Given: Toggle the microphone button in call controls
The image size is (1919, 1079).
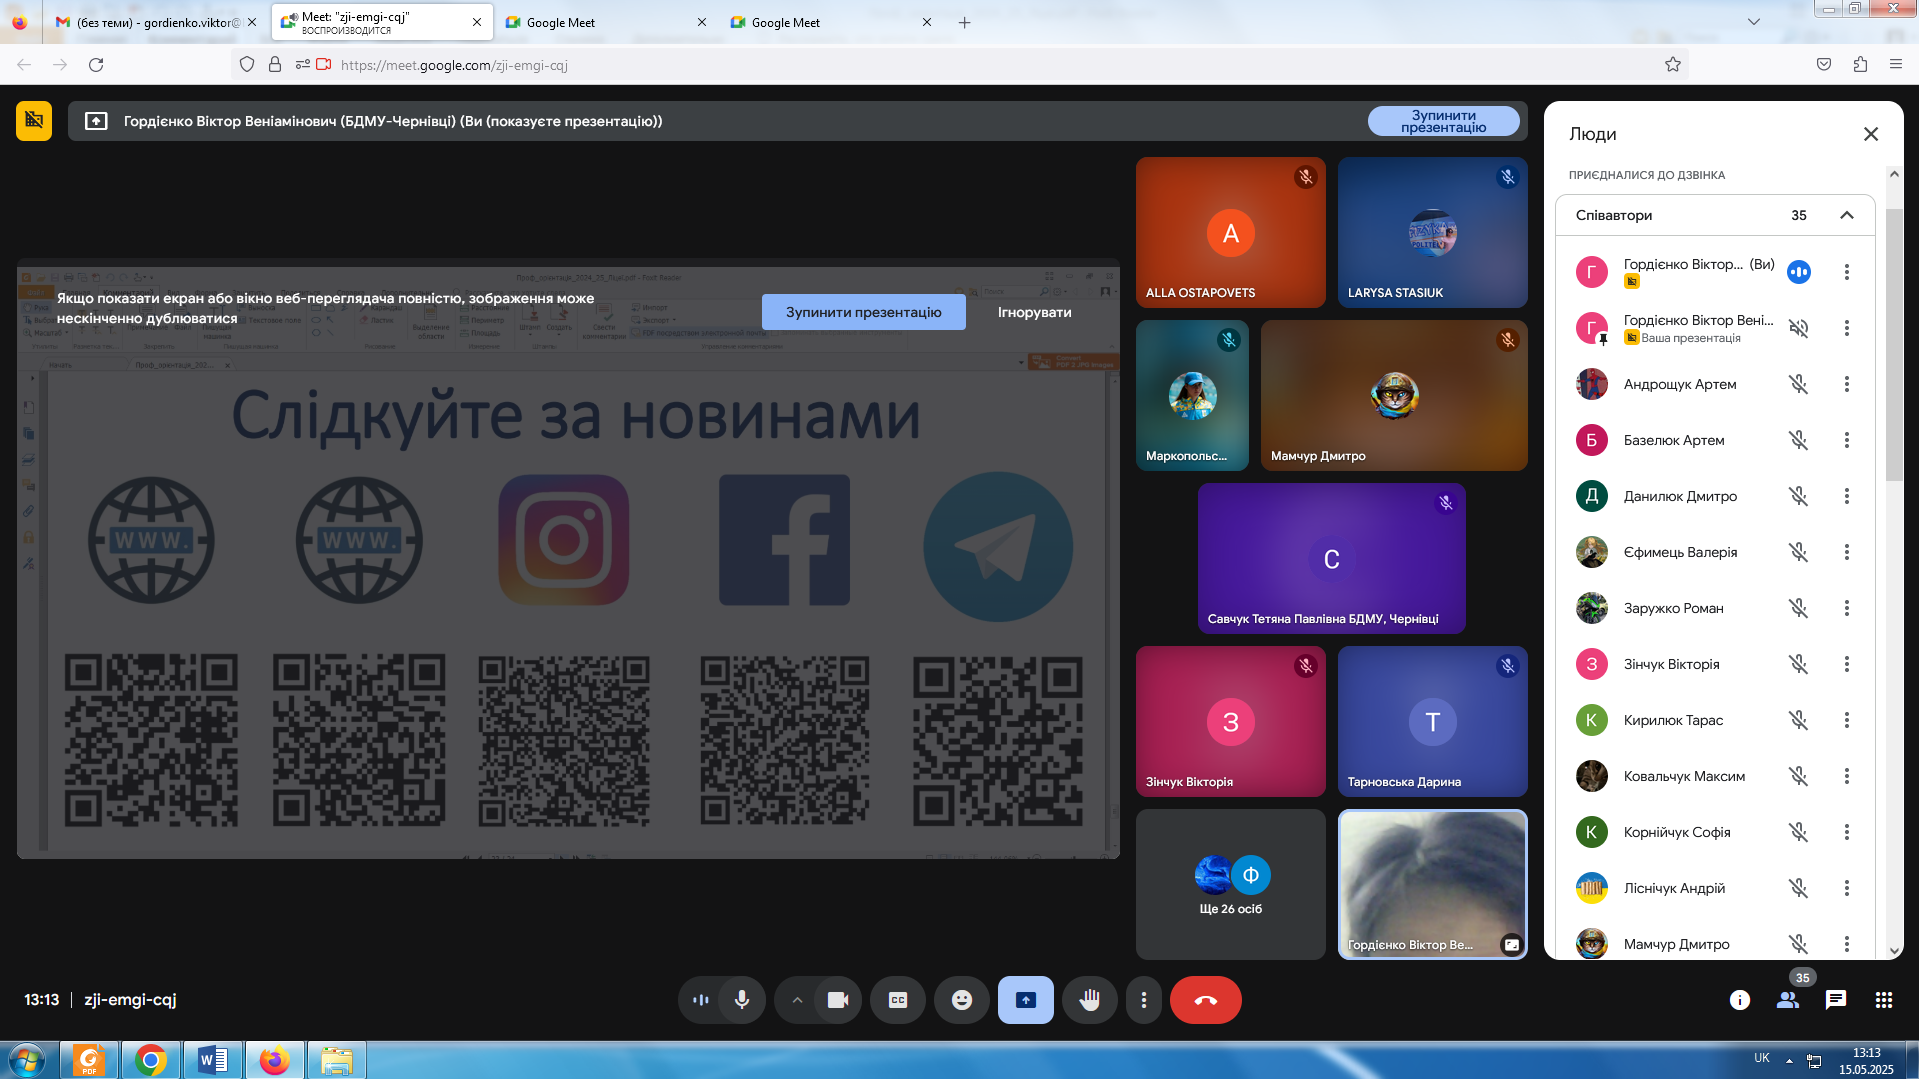Looking at the screenshot, I should click(741, 1000).
